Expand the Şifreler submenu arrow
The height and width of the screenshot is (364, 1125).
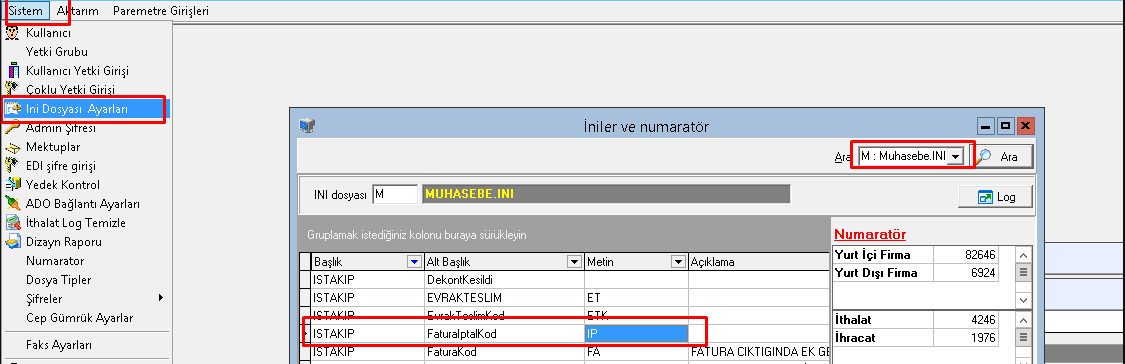[x=161, y=298]
